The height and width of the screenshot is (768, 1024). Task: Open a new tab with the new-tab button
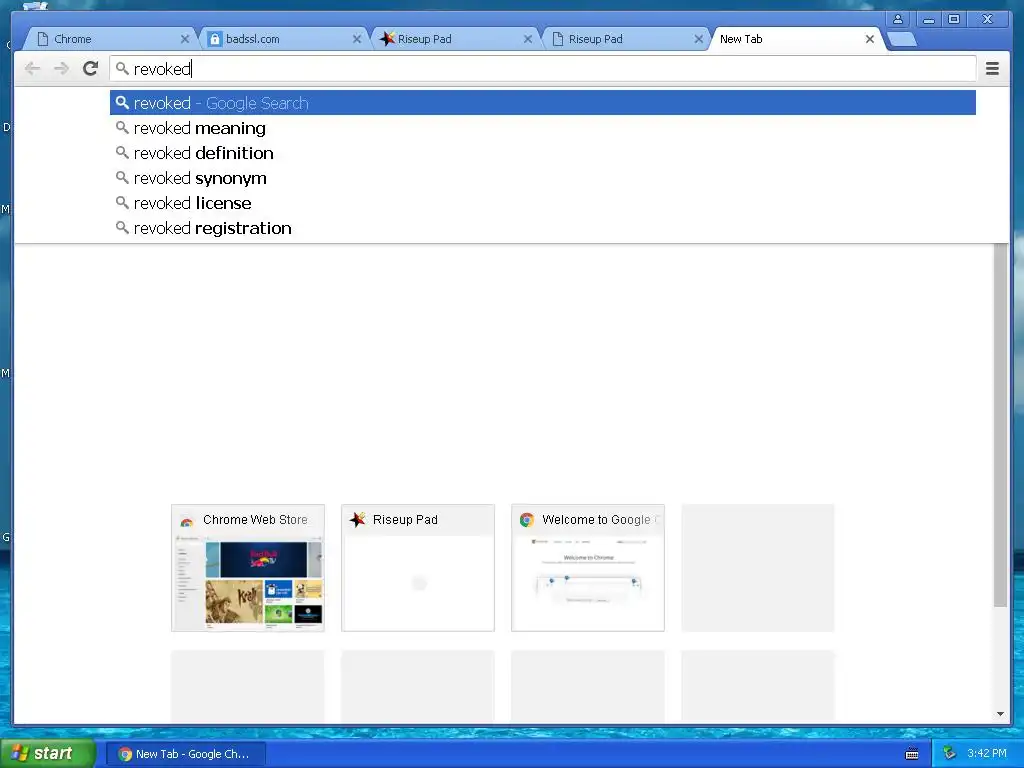903,39
